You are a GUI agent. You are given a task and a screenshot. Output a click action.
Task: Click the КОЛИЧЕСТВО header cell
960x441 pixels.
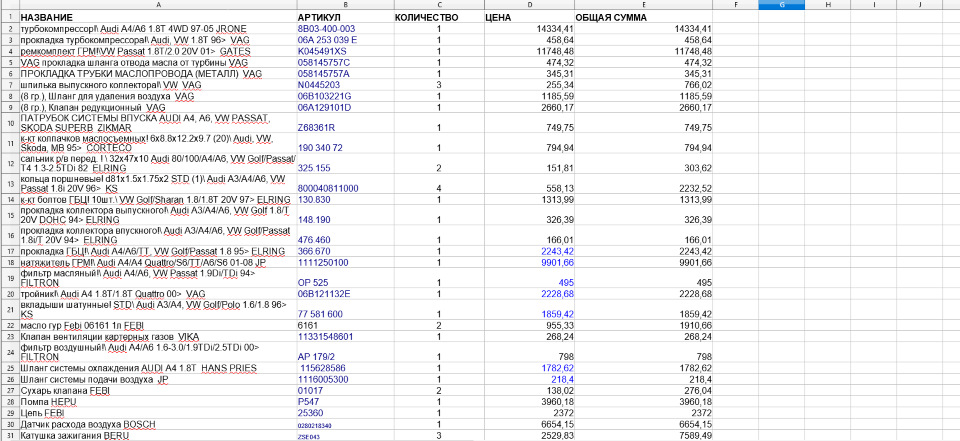click(438, 17)
